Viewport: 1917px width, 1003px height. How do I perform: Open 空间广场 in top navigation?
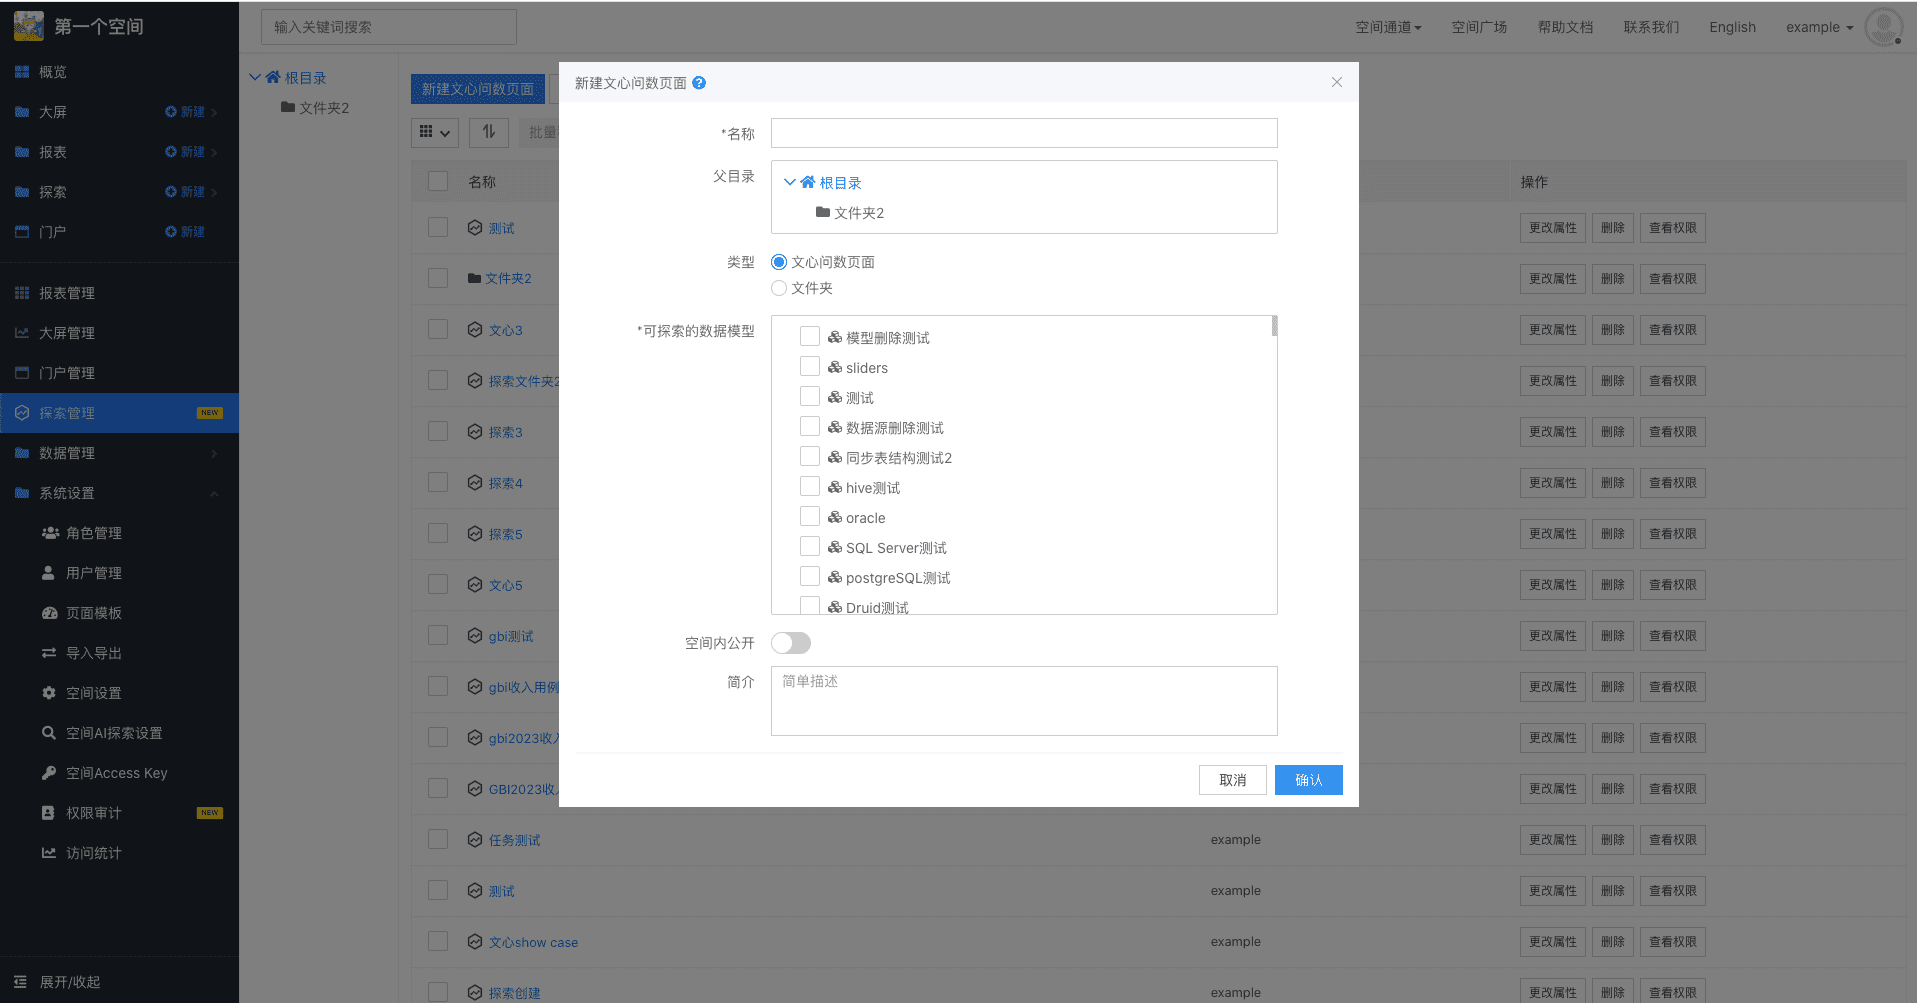pyautogui.click(x=1479, y=27)
